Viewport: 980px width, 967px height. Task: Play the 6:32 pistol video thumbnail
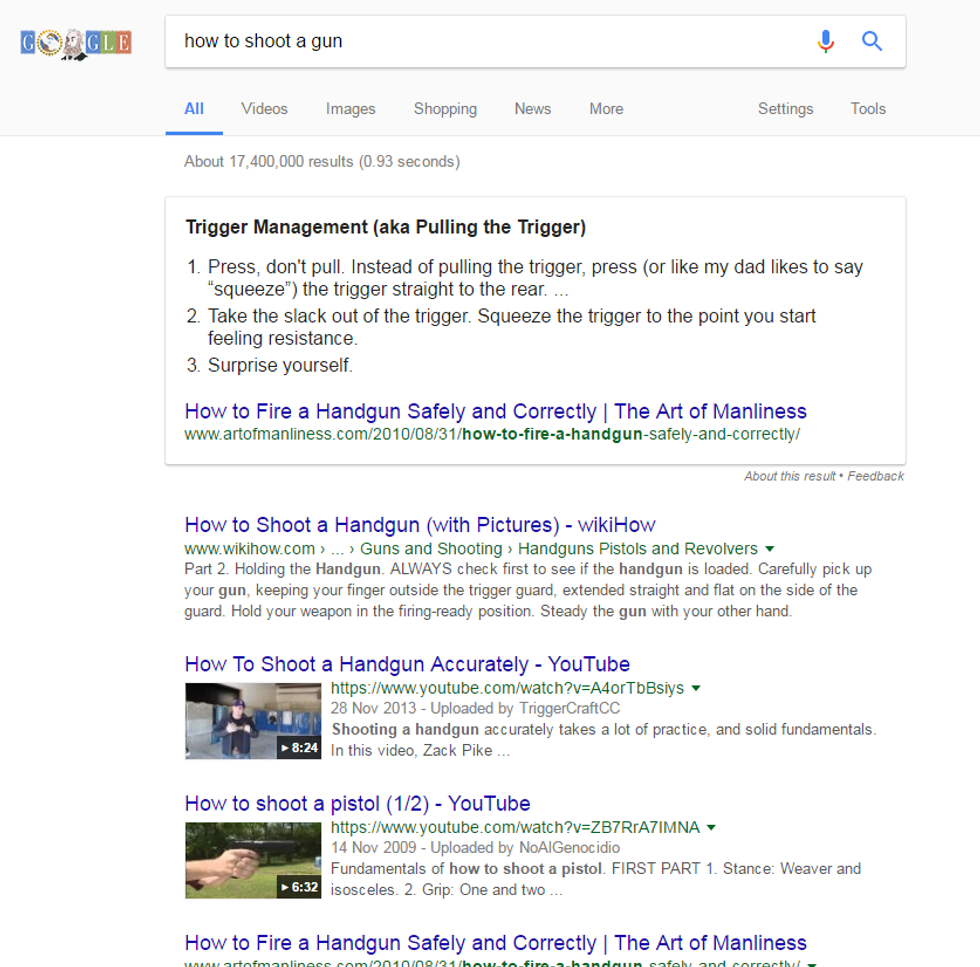[253, 860]
